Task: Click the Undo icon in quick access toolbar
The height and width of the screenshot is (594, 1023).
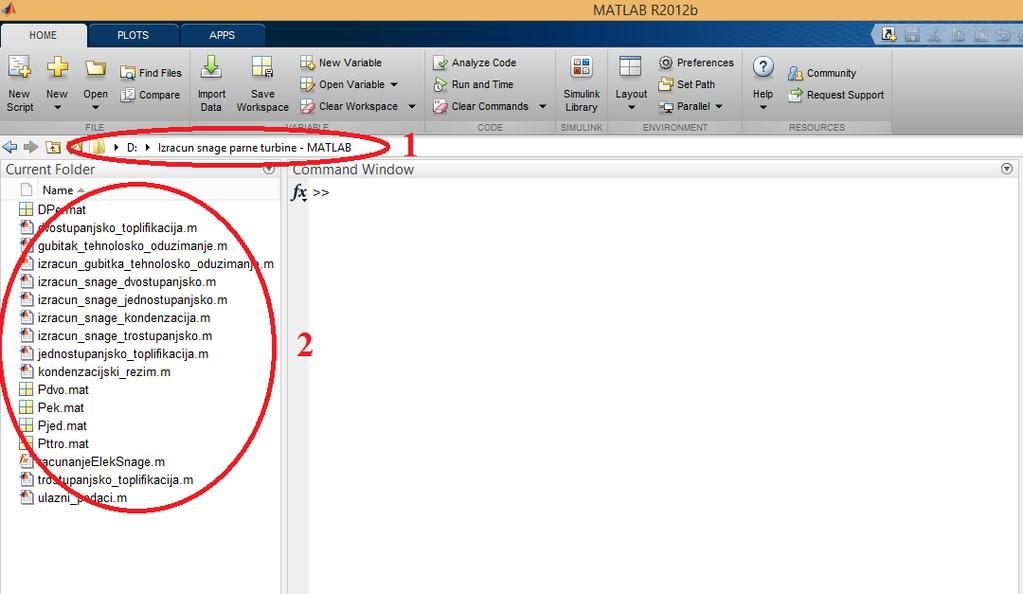Action: pos(1003,35)
